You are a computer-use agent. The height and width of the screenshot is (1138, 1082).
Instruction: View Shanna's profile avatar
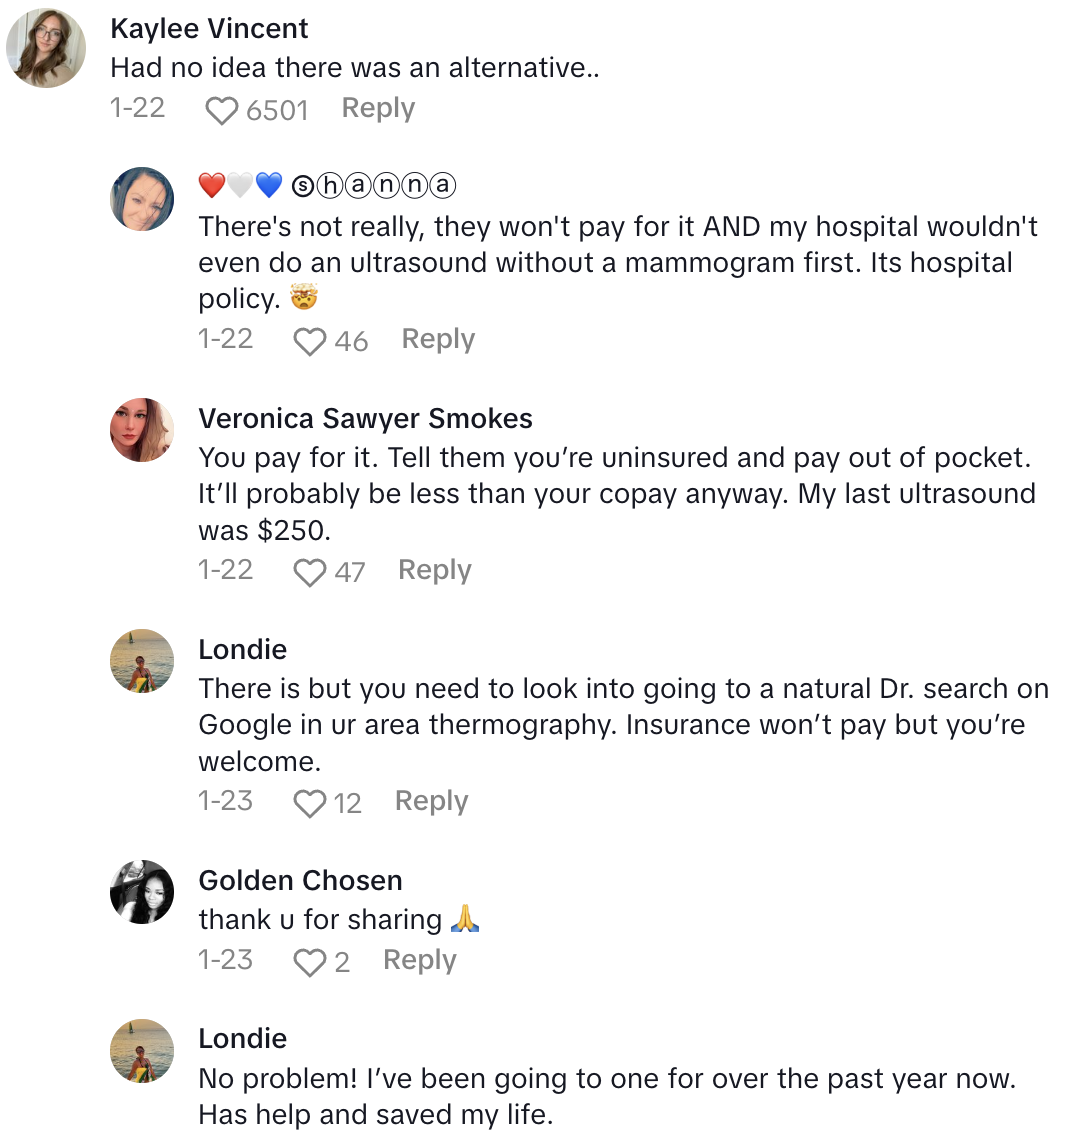(x=142, y=199)
